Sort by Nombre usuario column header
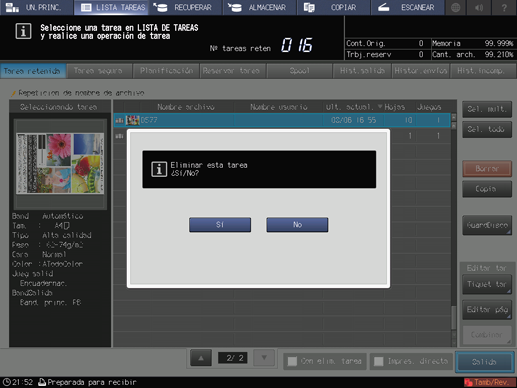The image size is (517, 388). click(279, 107)
